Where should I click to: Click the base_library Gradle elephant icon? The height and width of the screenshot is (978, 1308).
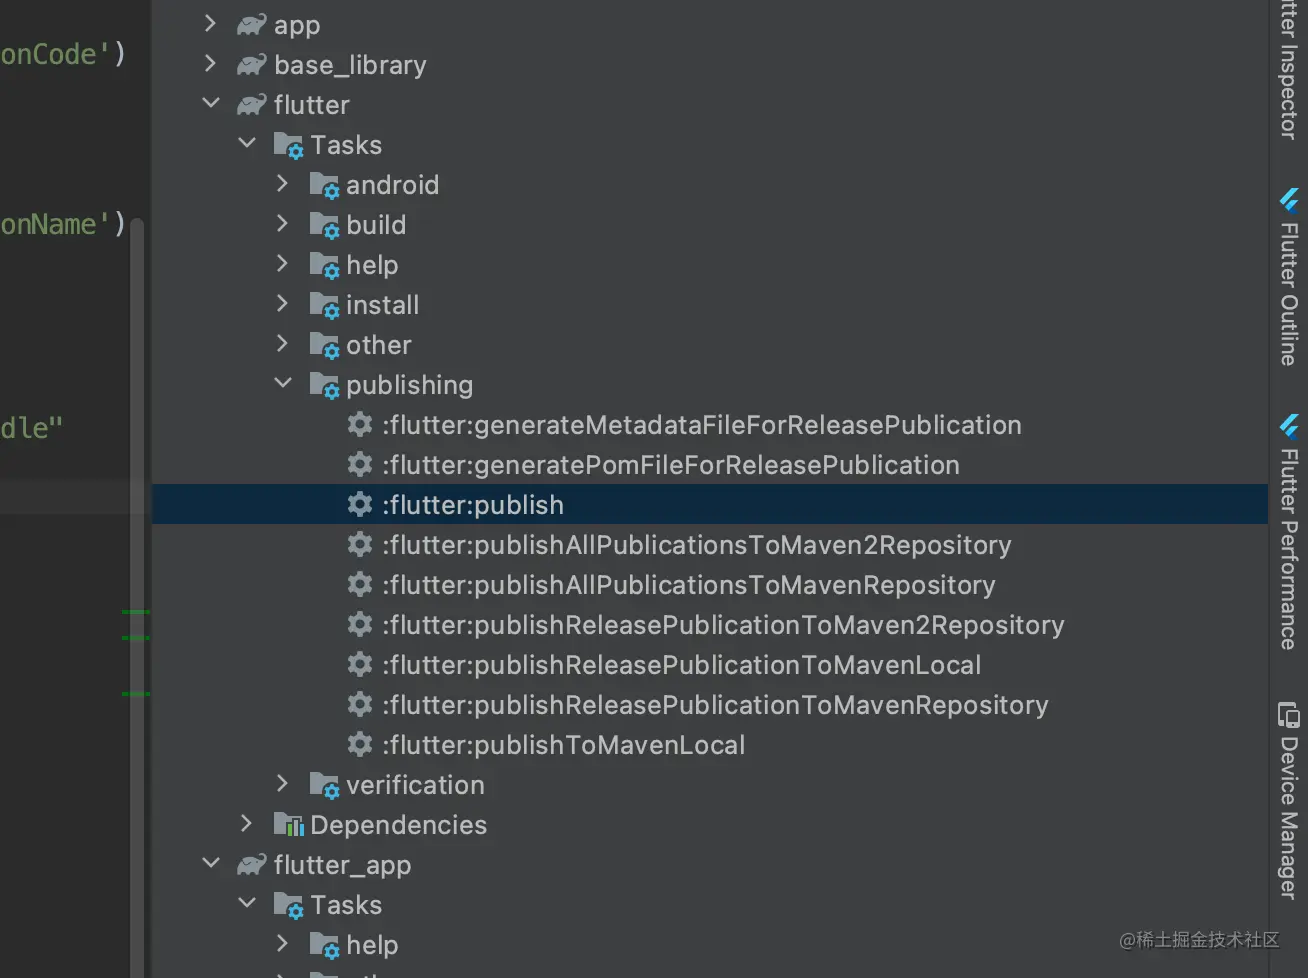click(251, 65)
